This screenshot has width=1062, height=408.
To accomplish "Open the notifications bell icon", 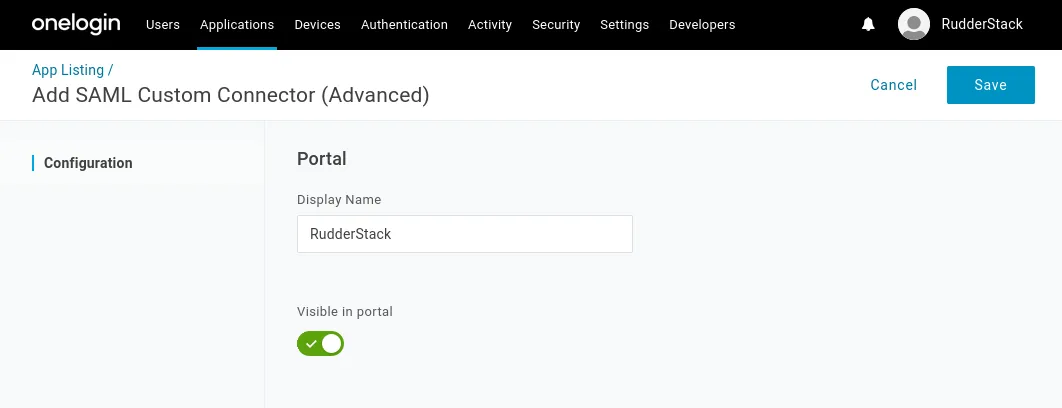I will click(868, 24).
